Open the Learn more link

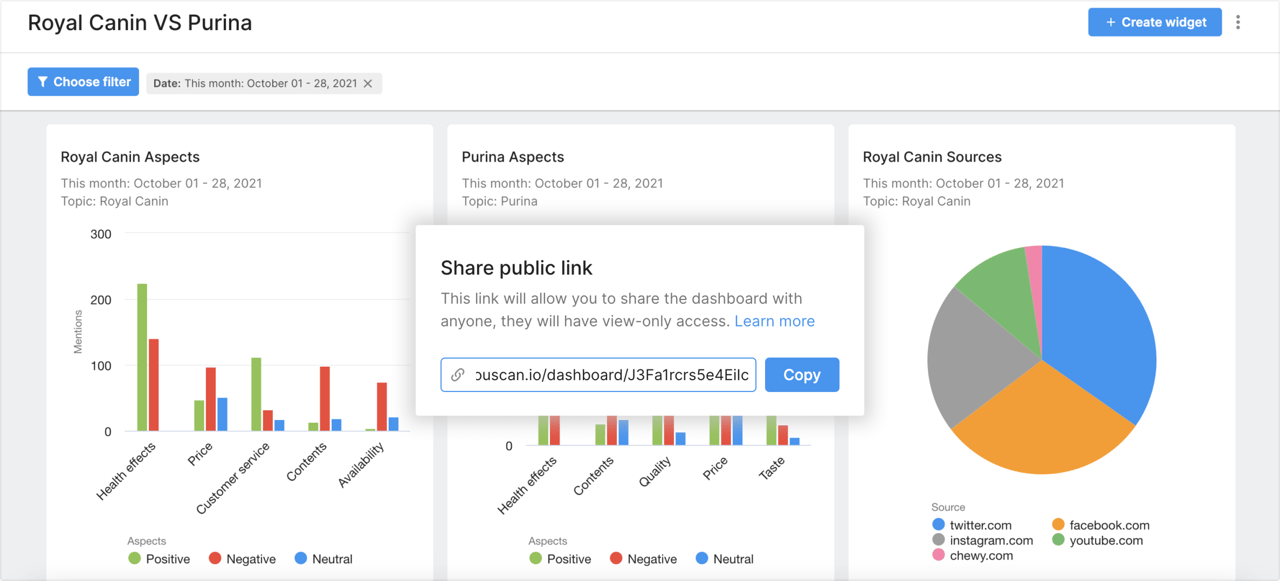point(774,320)
